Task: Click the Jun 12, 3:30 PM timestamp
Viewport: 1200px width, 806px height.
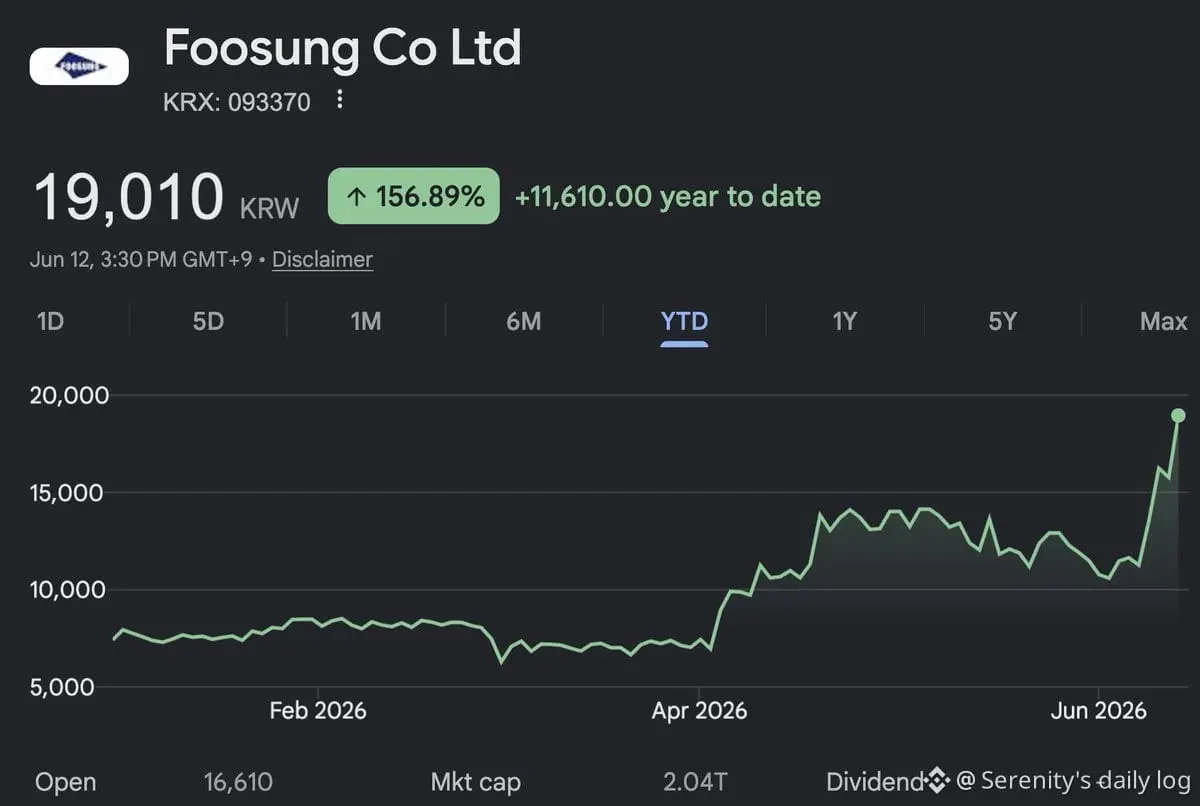Action: pos(143,259)
